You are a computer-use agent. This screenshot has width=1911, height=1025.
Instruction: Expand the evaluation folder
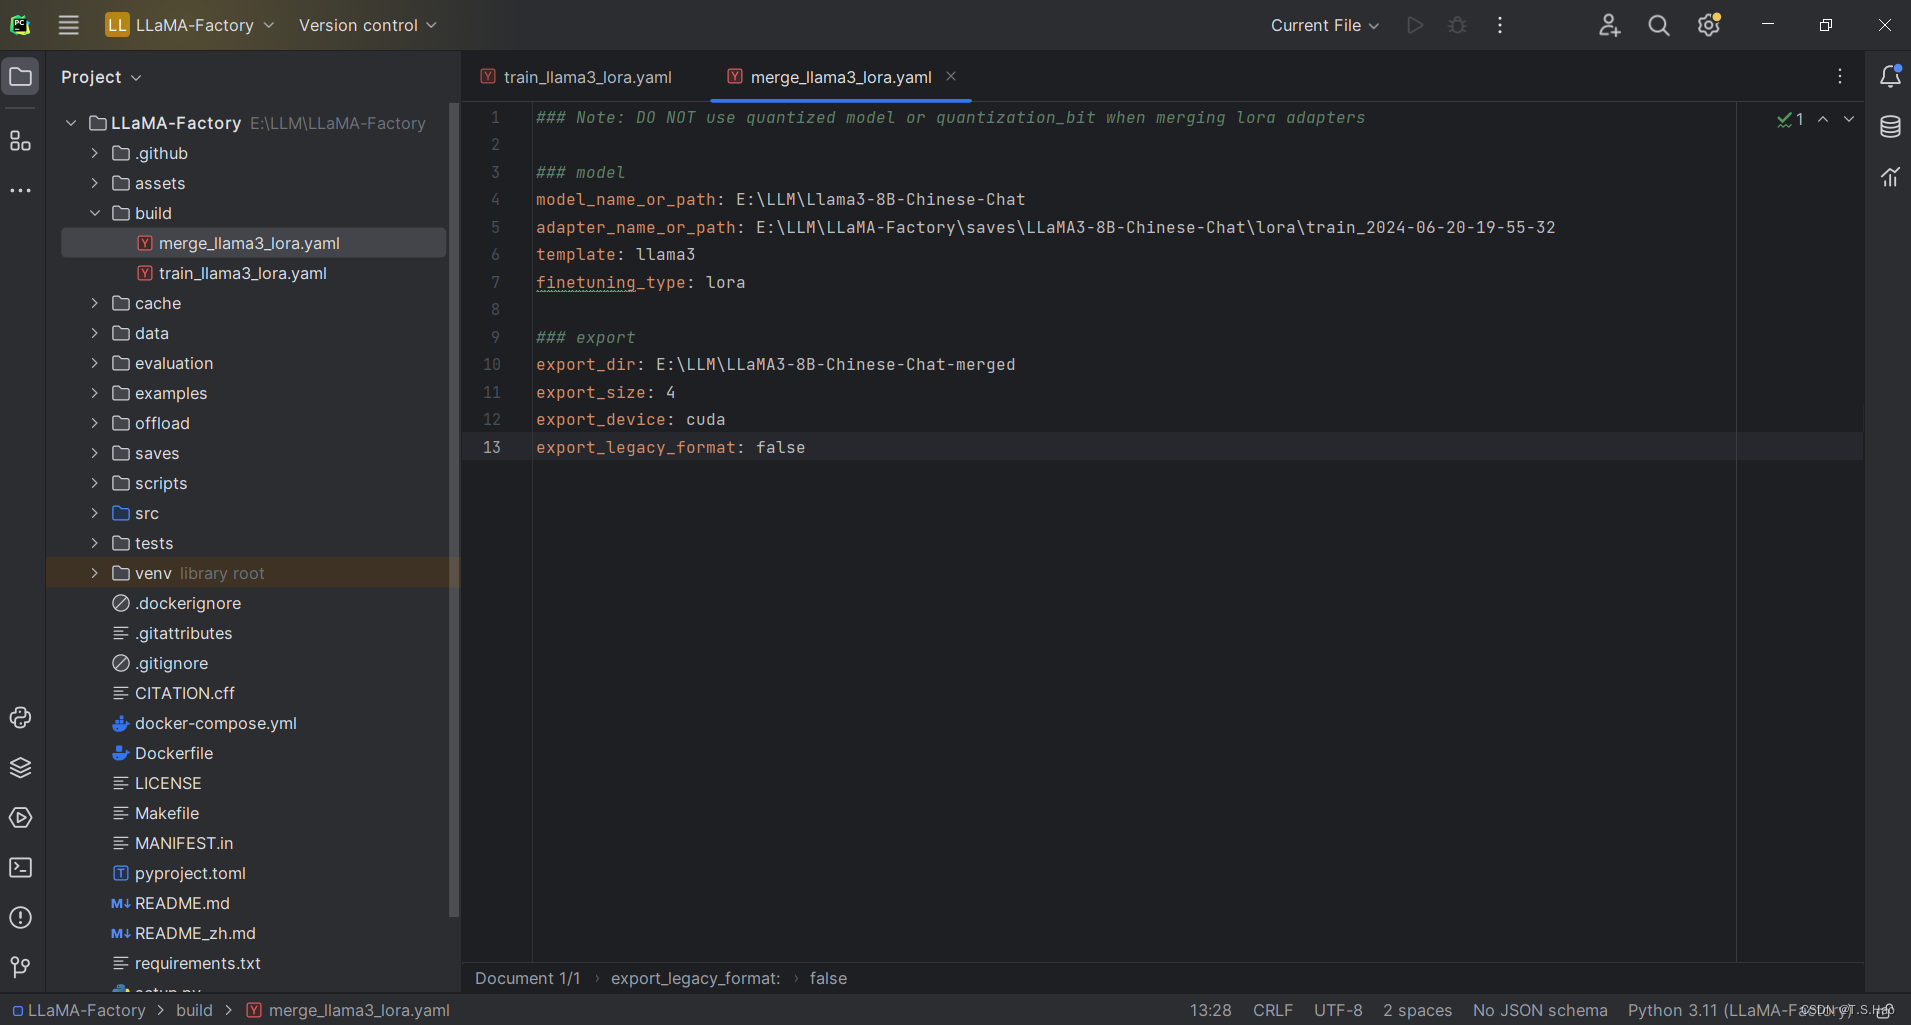(x=95, y=363)
